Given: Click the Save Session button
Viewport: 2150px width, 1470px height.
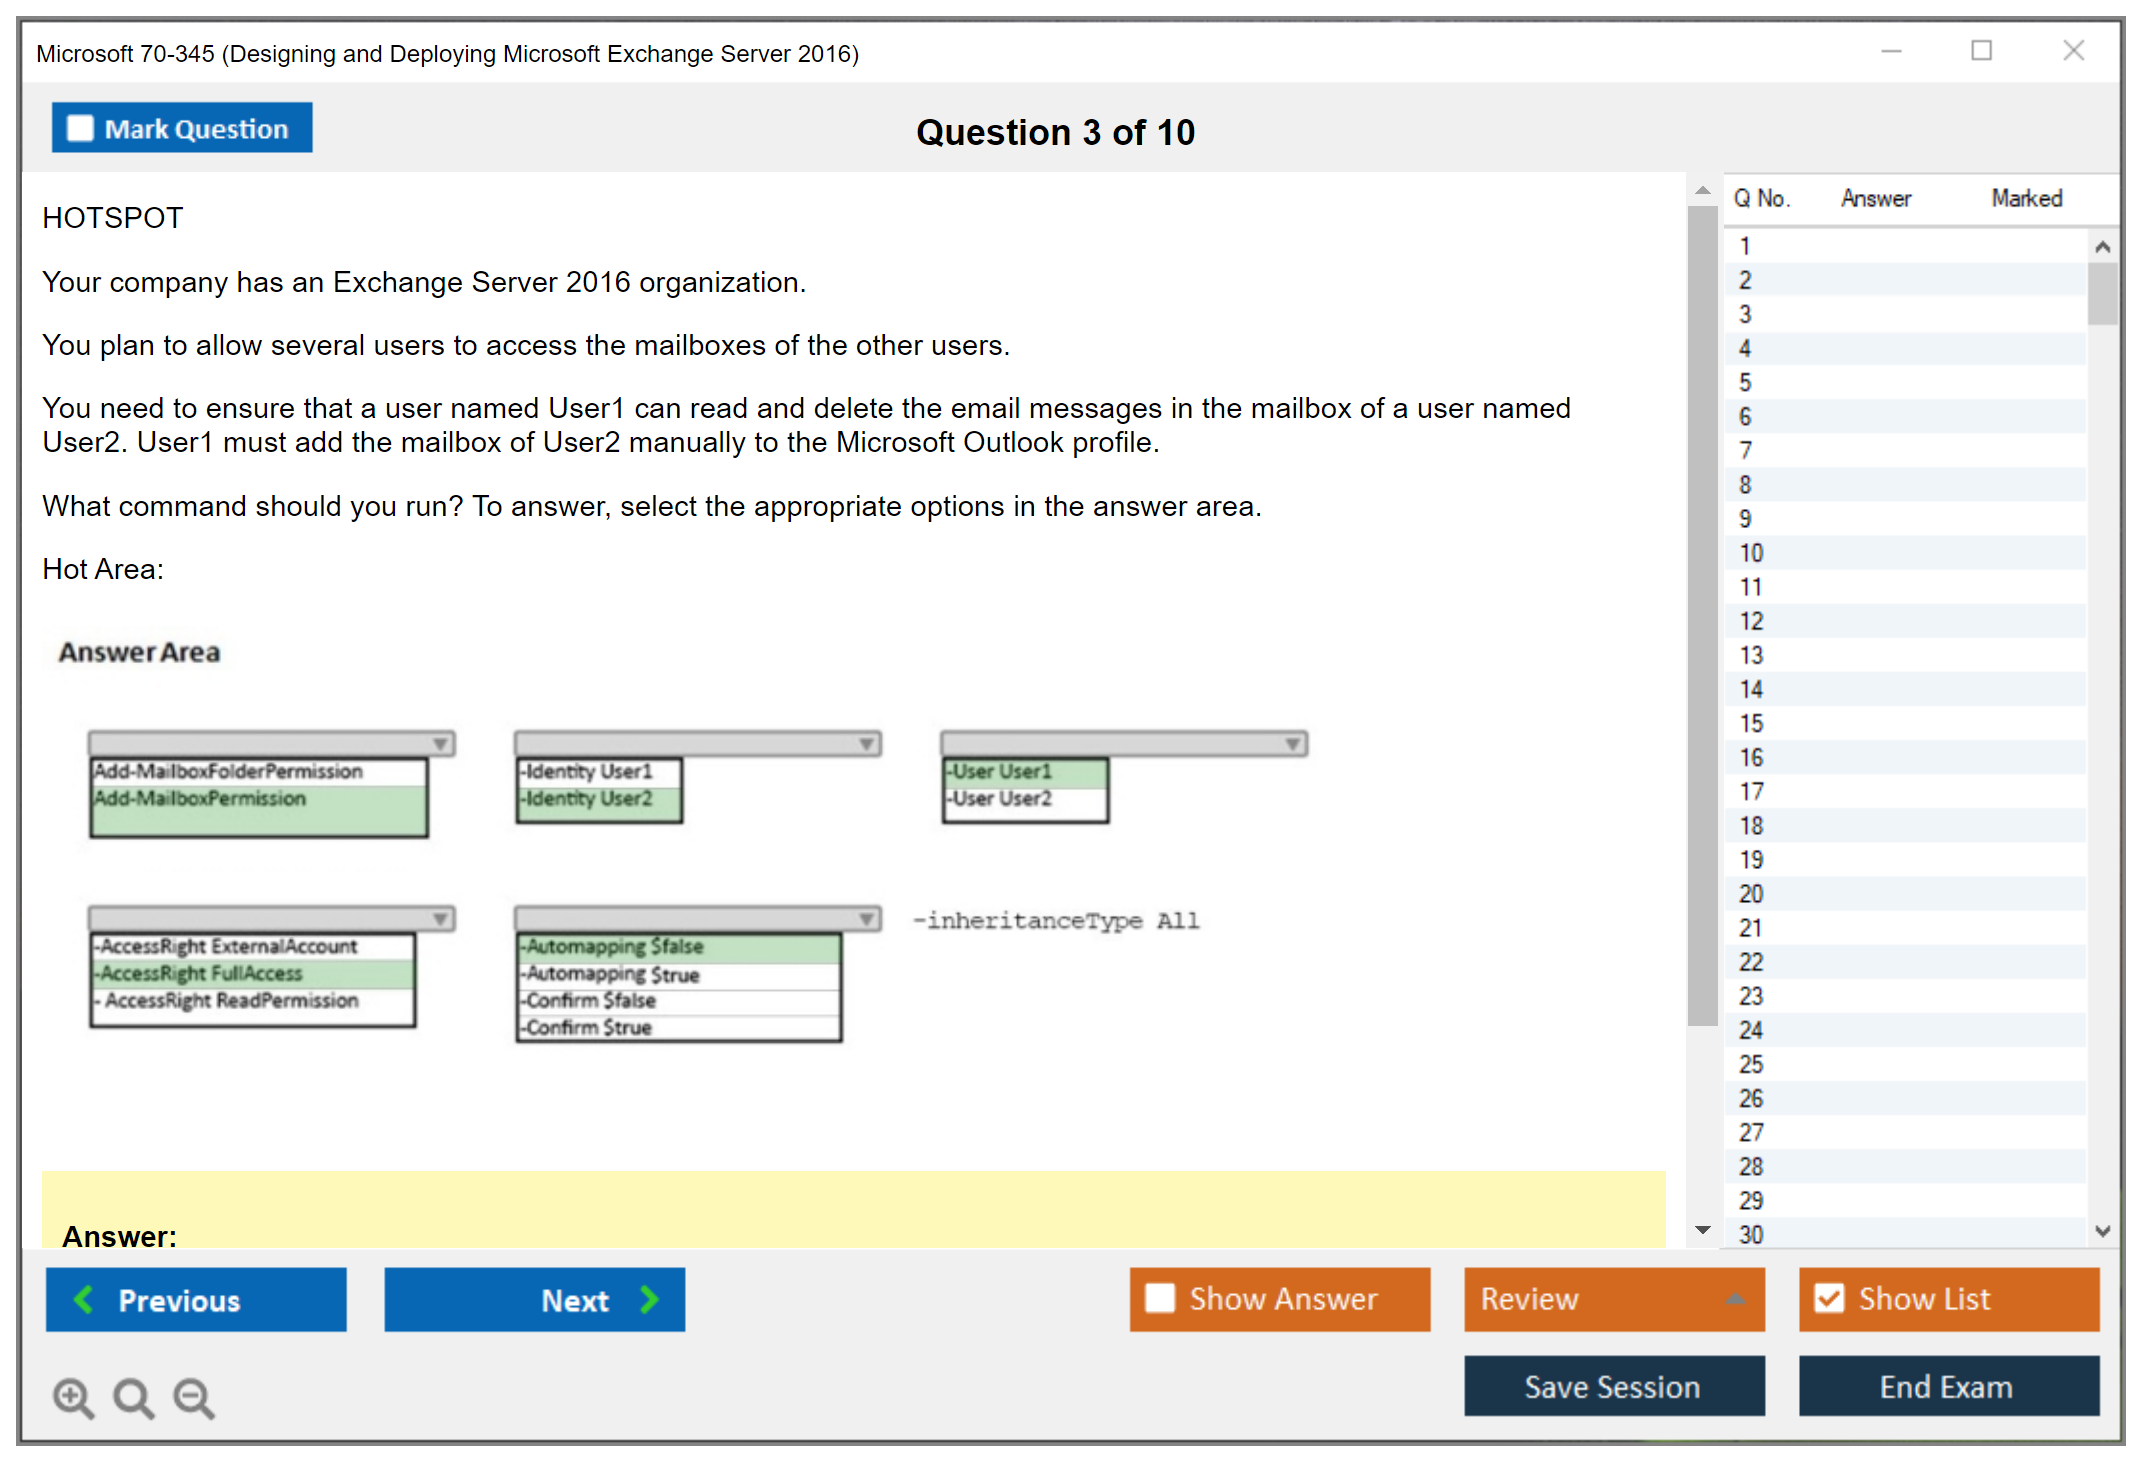Looking at the screenshot, I should (x=1613, y=1386).
